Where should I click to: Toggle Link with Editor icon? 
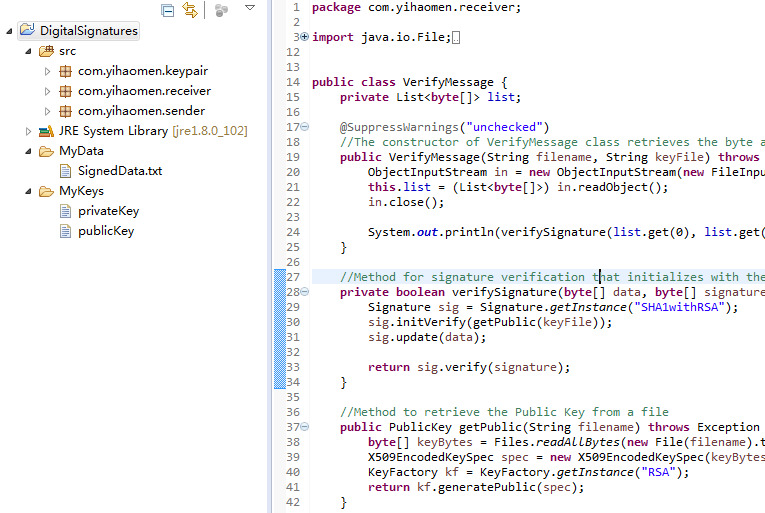click(190, 10)
